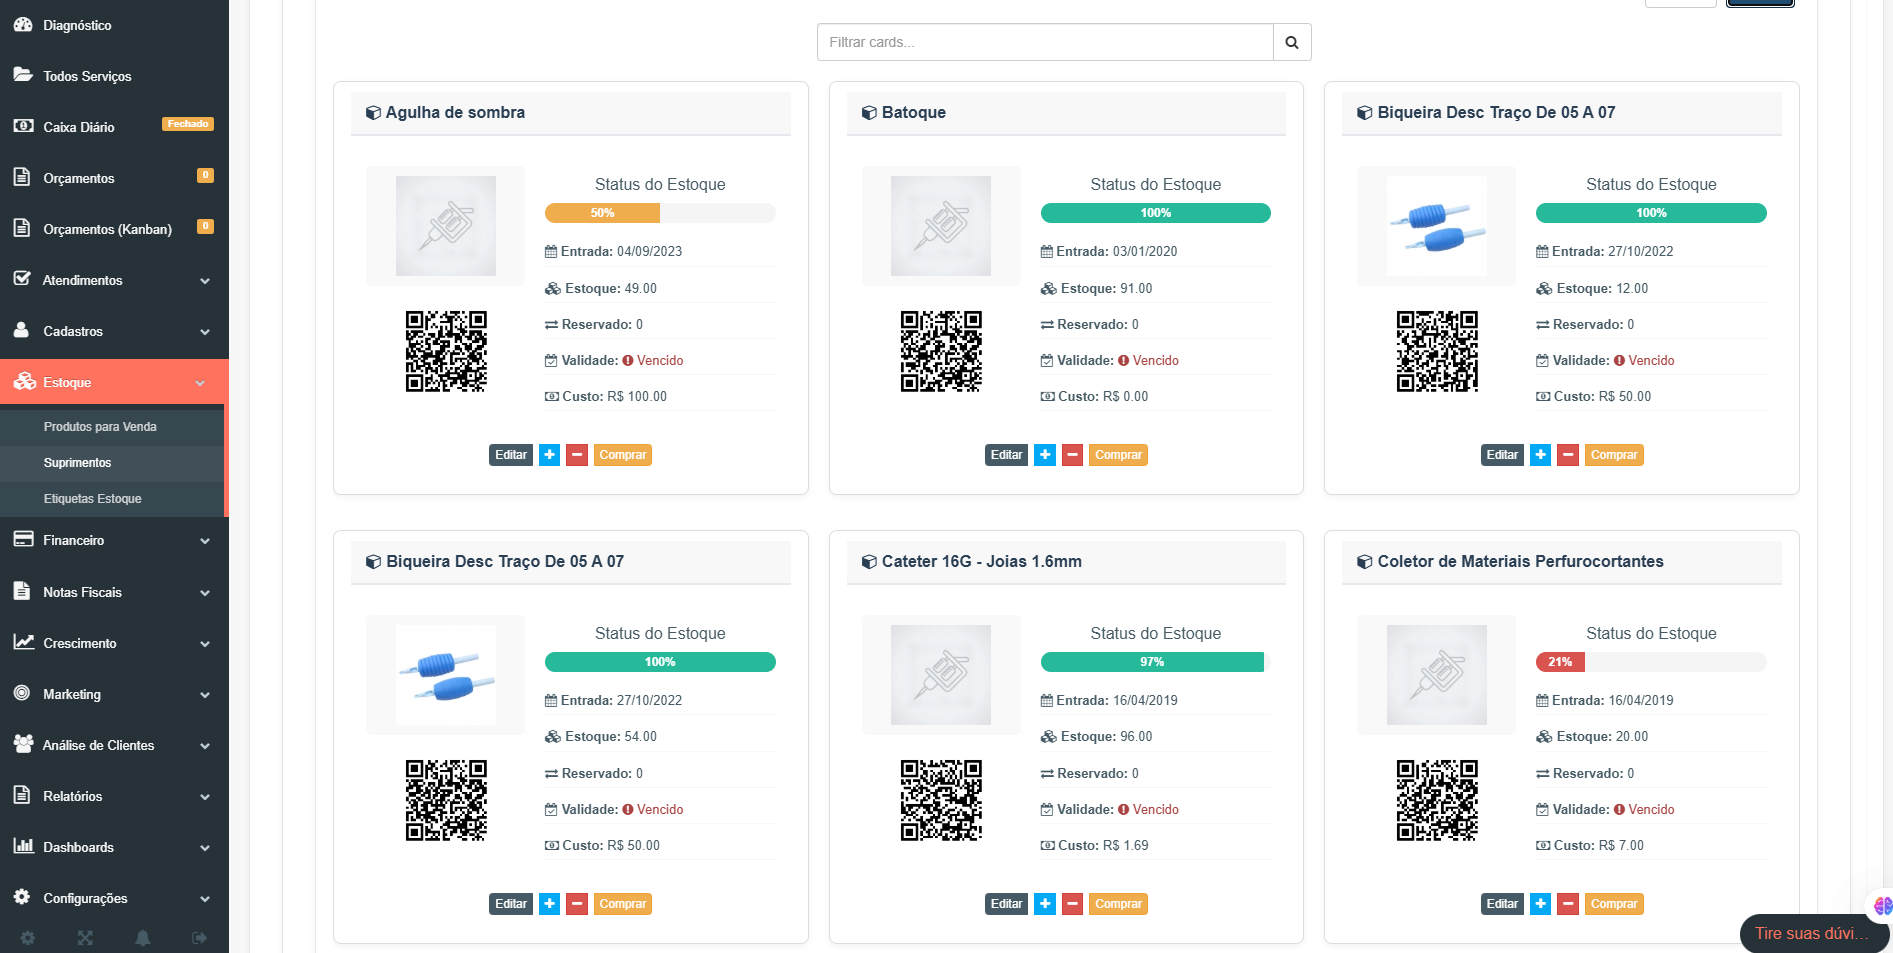Click the Notas Fiscais document icon
Screen dimensions: 1893x953
click(x=22, y=591)
